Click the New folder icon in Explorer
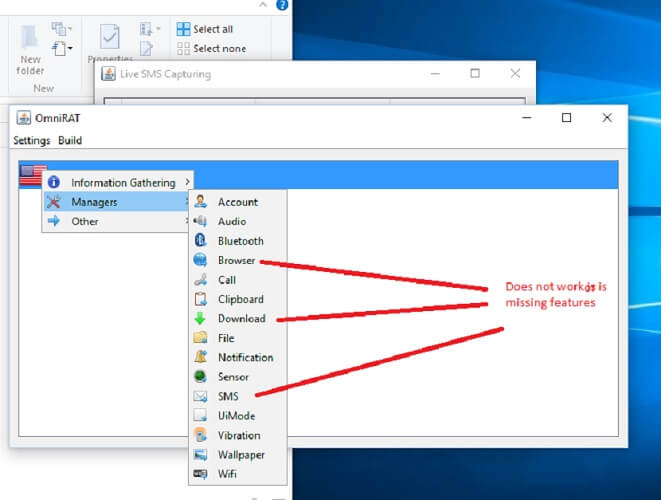The image size is (661, 500). (x=30, y=37)
